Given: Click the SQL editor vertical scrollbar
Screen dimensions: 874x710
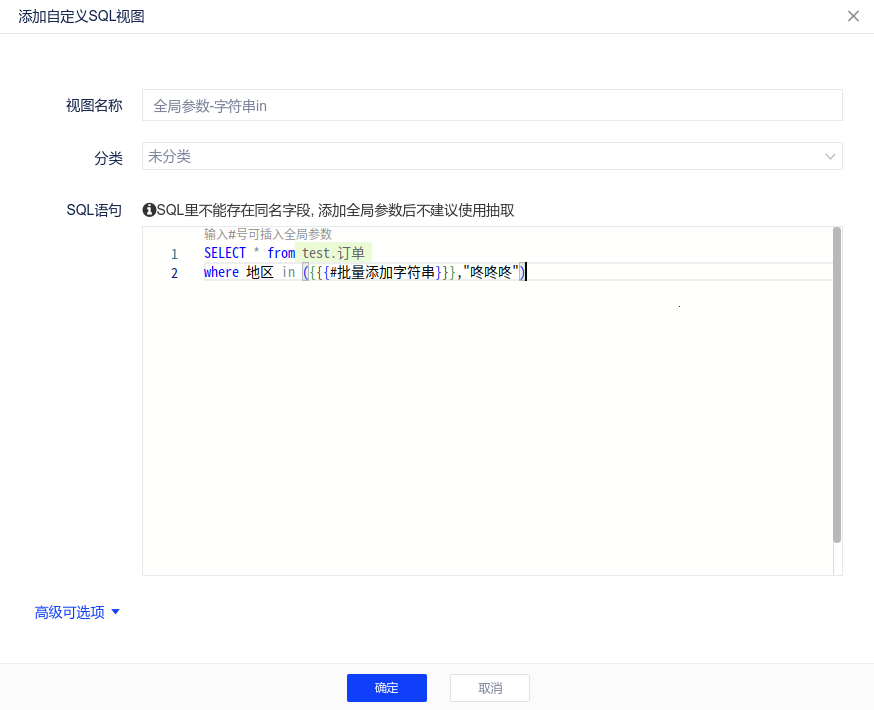Looking at the screenshot, I should click(837, 390).
